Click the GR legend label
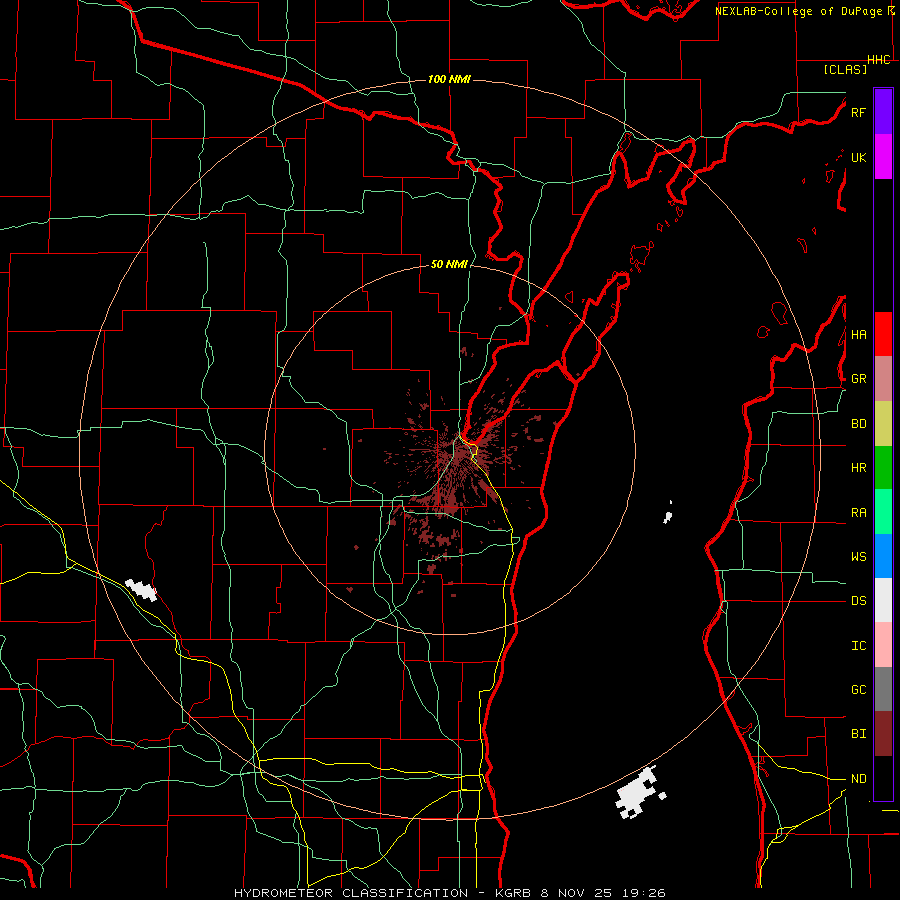The image size is (900, 900). (x=858, y=379)
